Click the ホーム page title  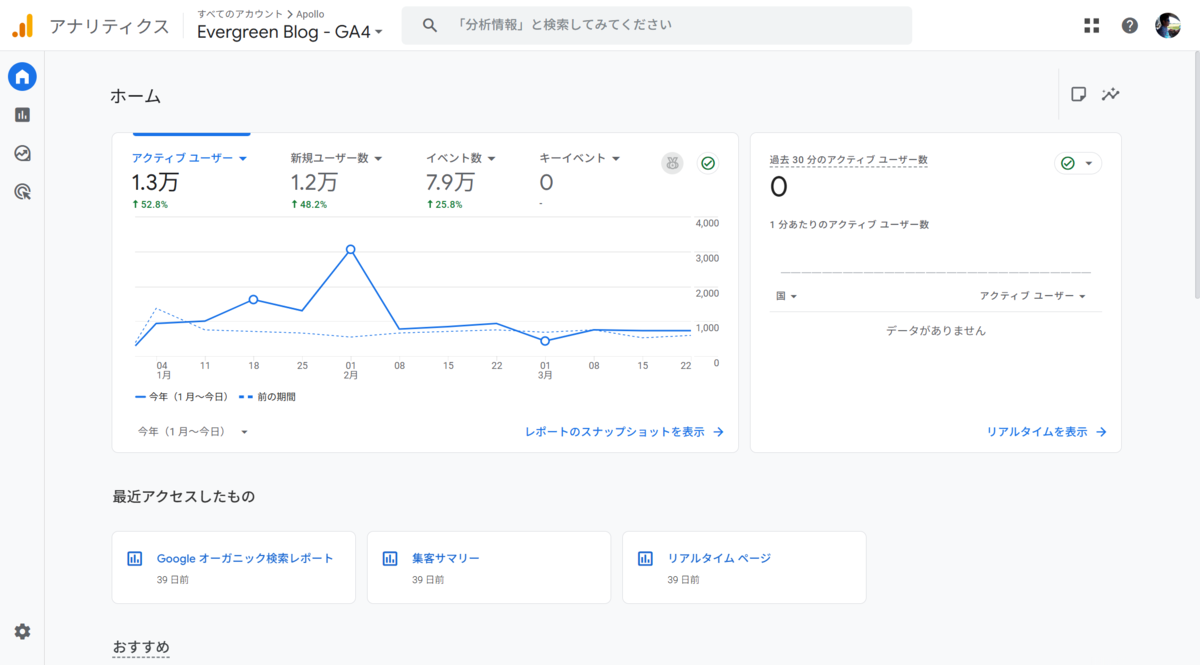[136, 97]
